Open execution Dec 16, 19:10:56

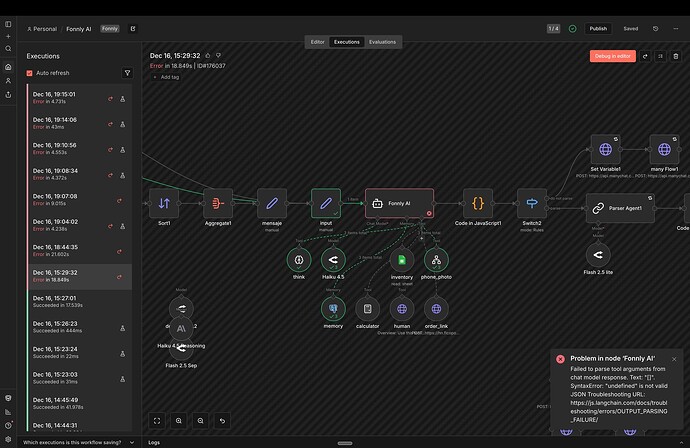80,148
